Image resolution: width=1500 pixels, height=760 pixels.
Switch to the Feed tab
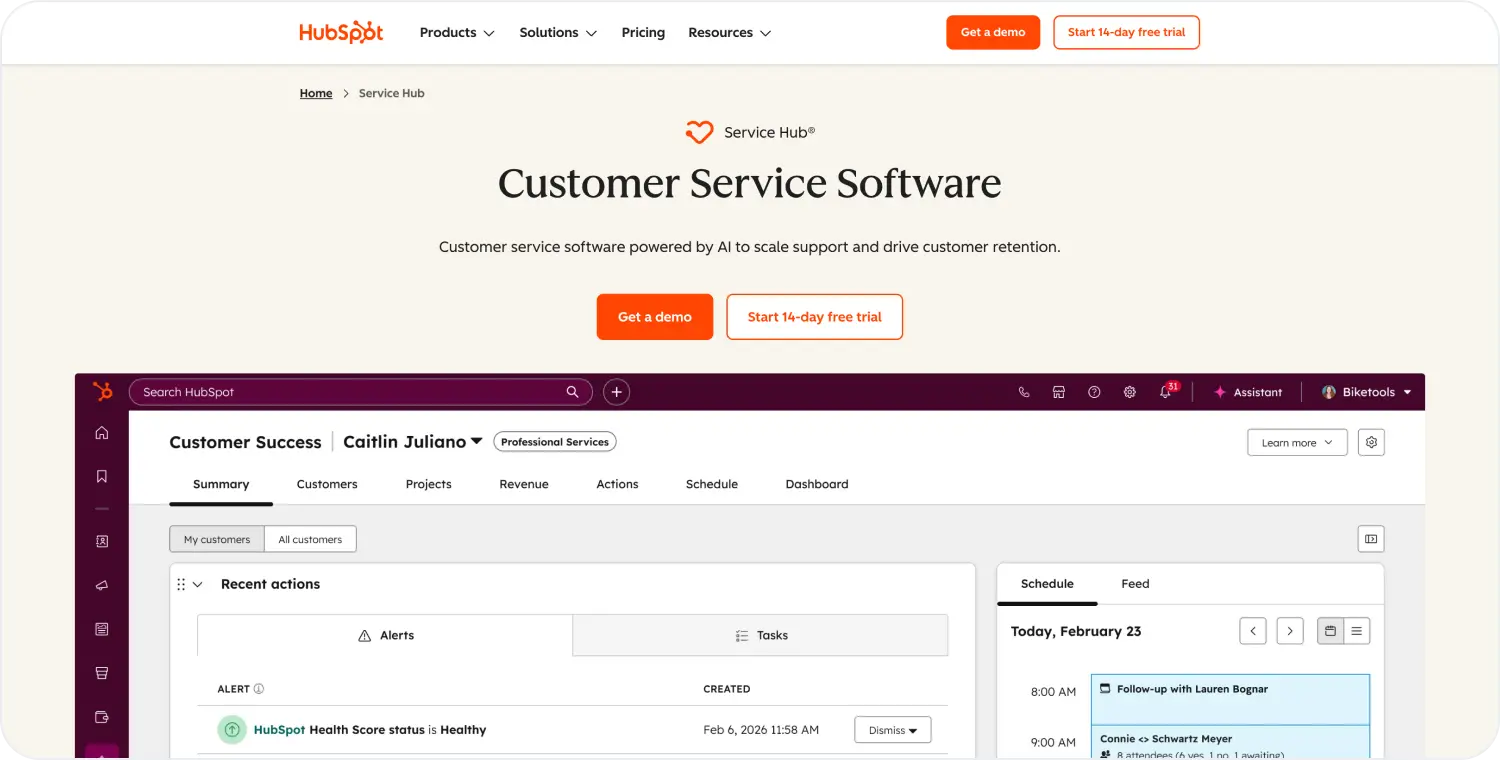click(1135, 584)
